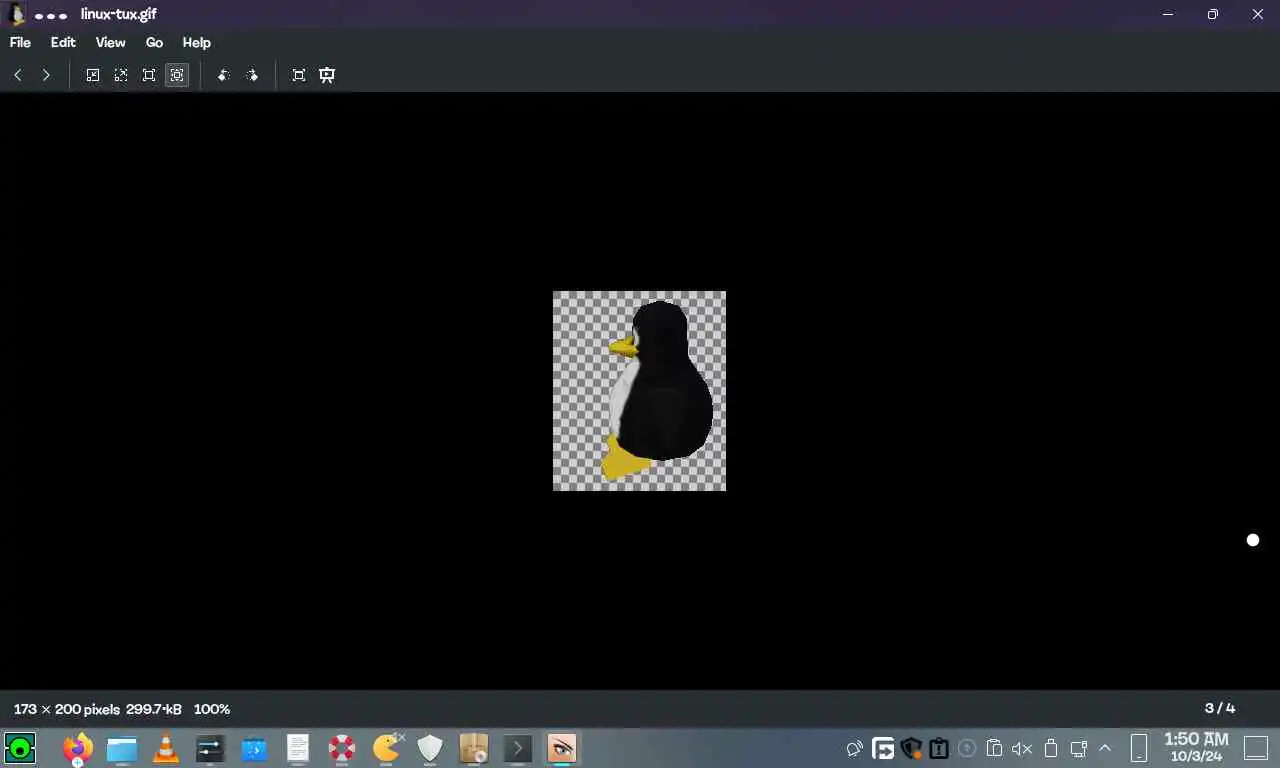Click the clipboard info tray icon

939,748
